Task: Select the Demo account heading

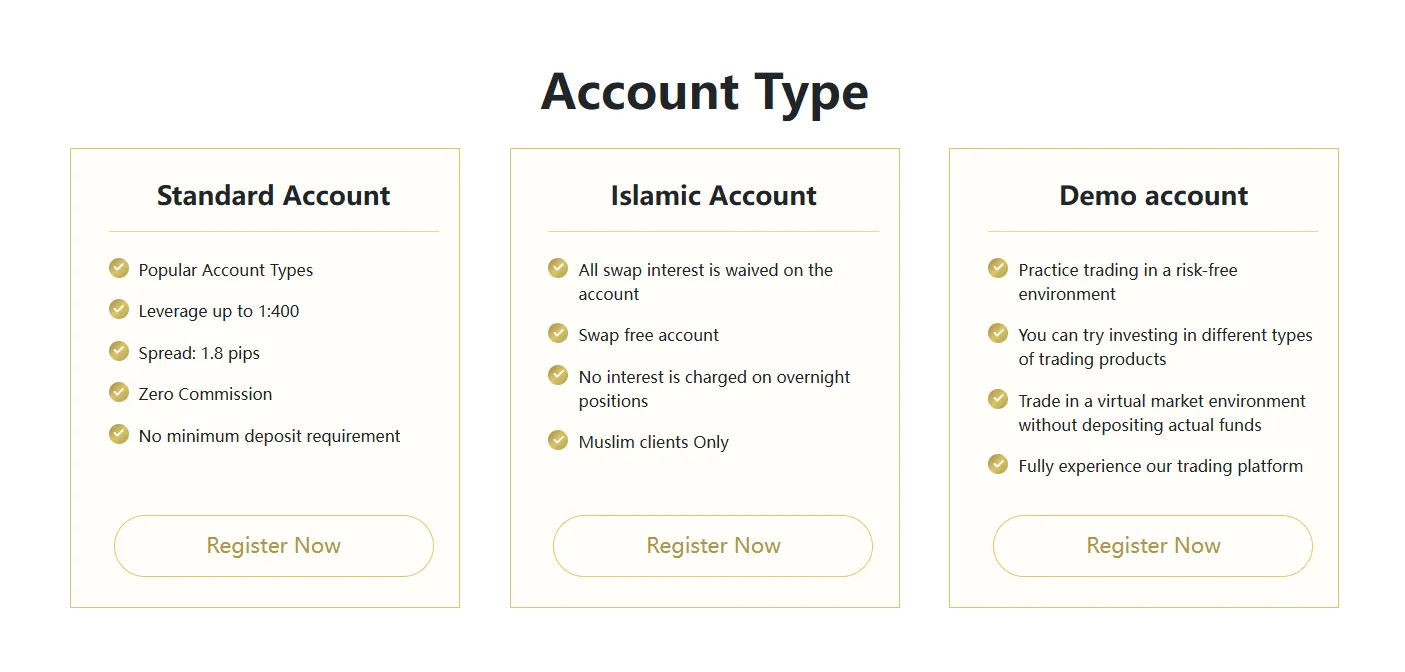Action: point(1153,195)
